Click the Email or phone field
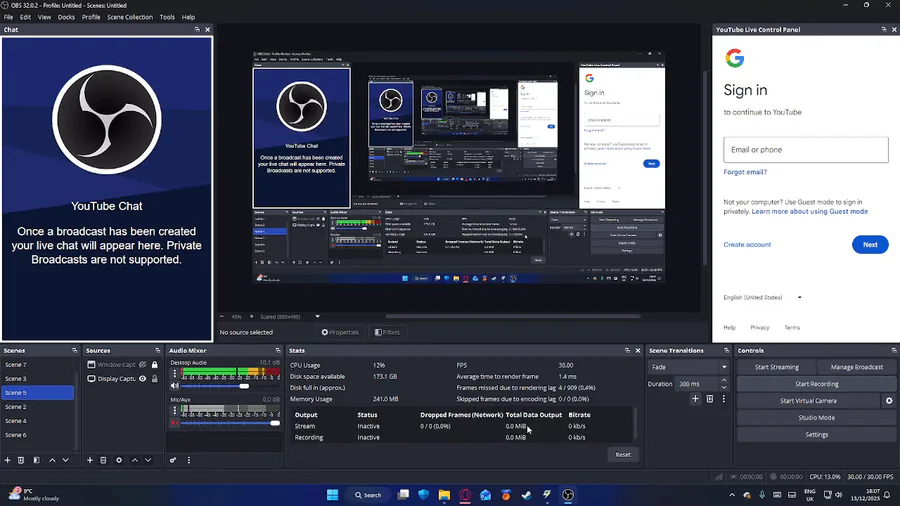 coord(805,150)
